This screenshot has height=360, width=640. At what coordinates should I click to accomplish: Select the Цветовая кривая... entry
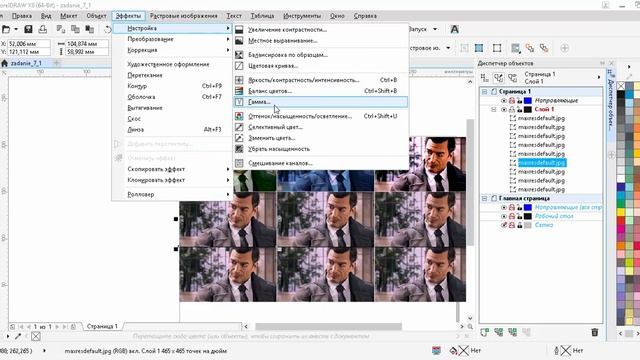coord(321,65)
